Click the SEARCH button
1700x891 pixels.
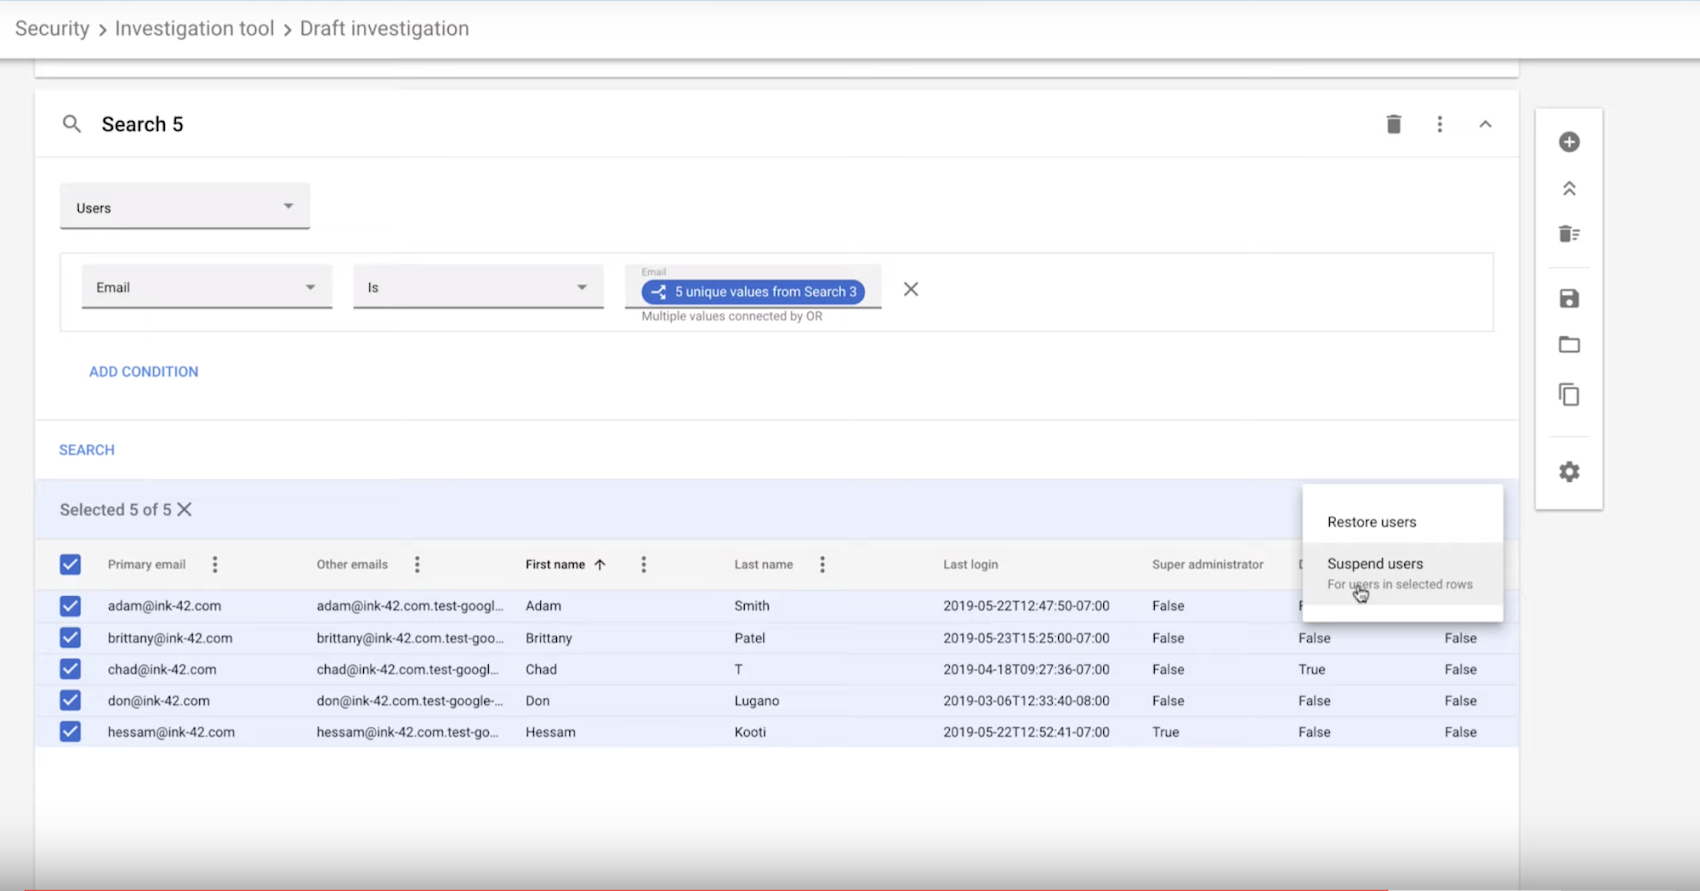pos(87,450)
